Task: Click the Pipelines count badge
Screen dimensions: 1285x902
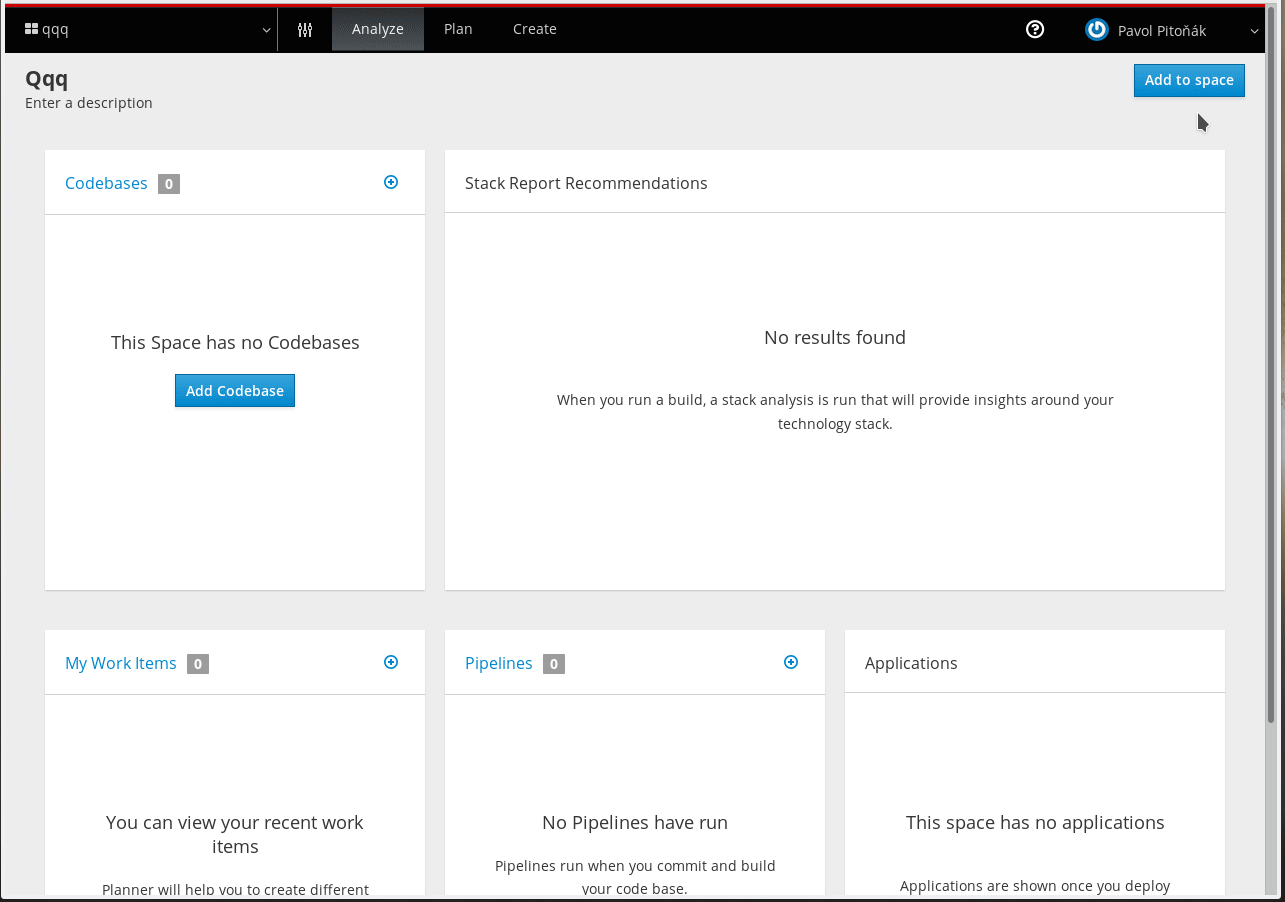Action: click(554, 664)
